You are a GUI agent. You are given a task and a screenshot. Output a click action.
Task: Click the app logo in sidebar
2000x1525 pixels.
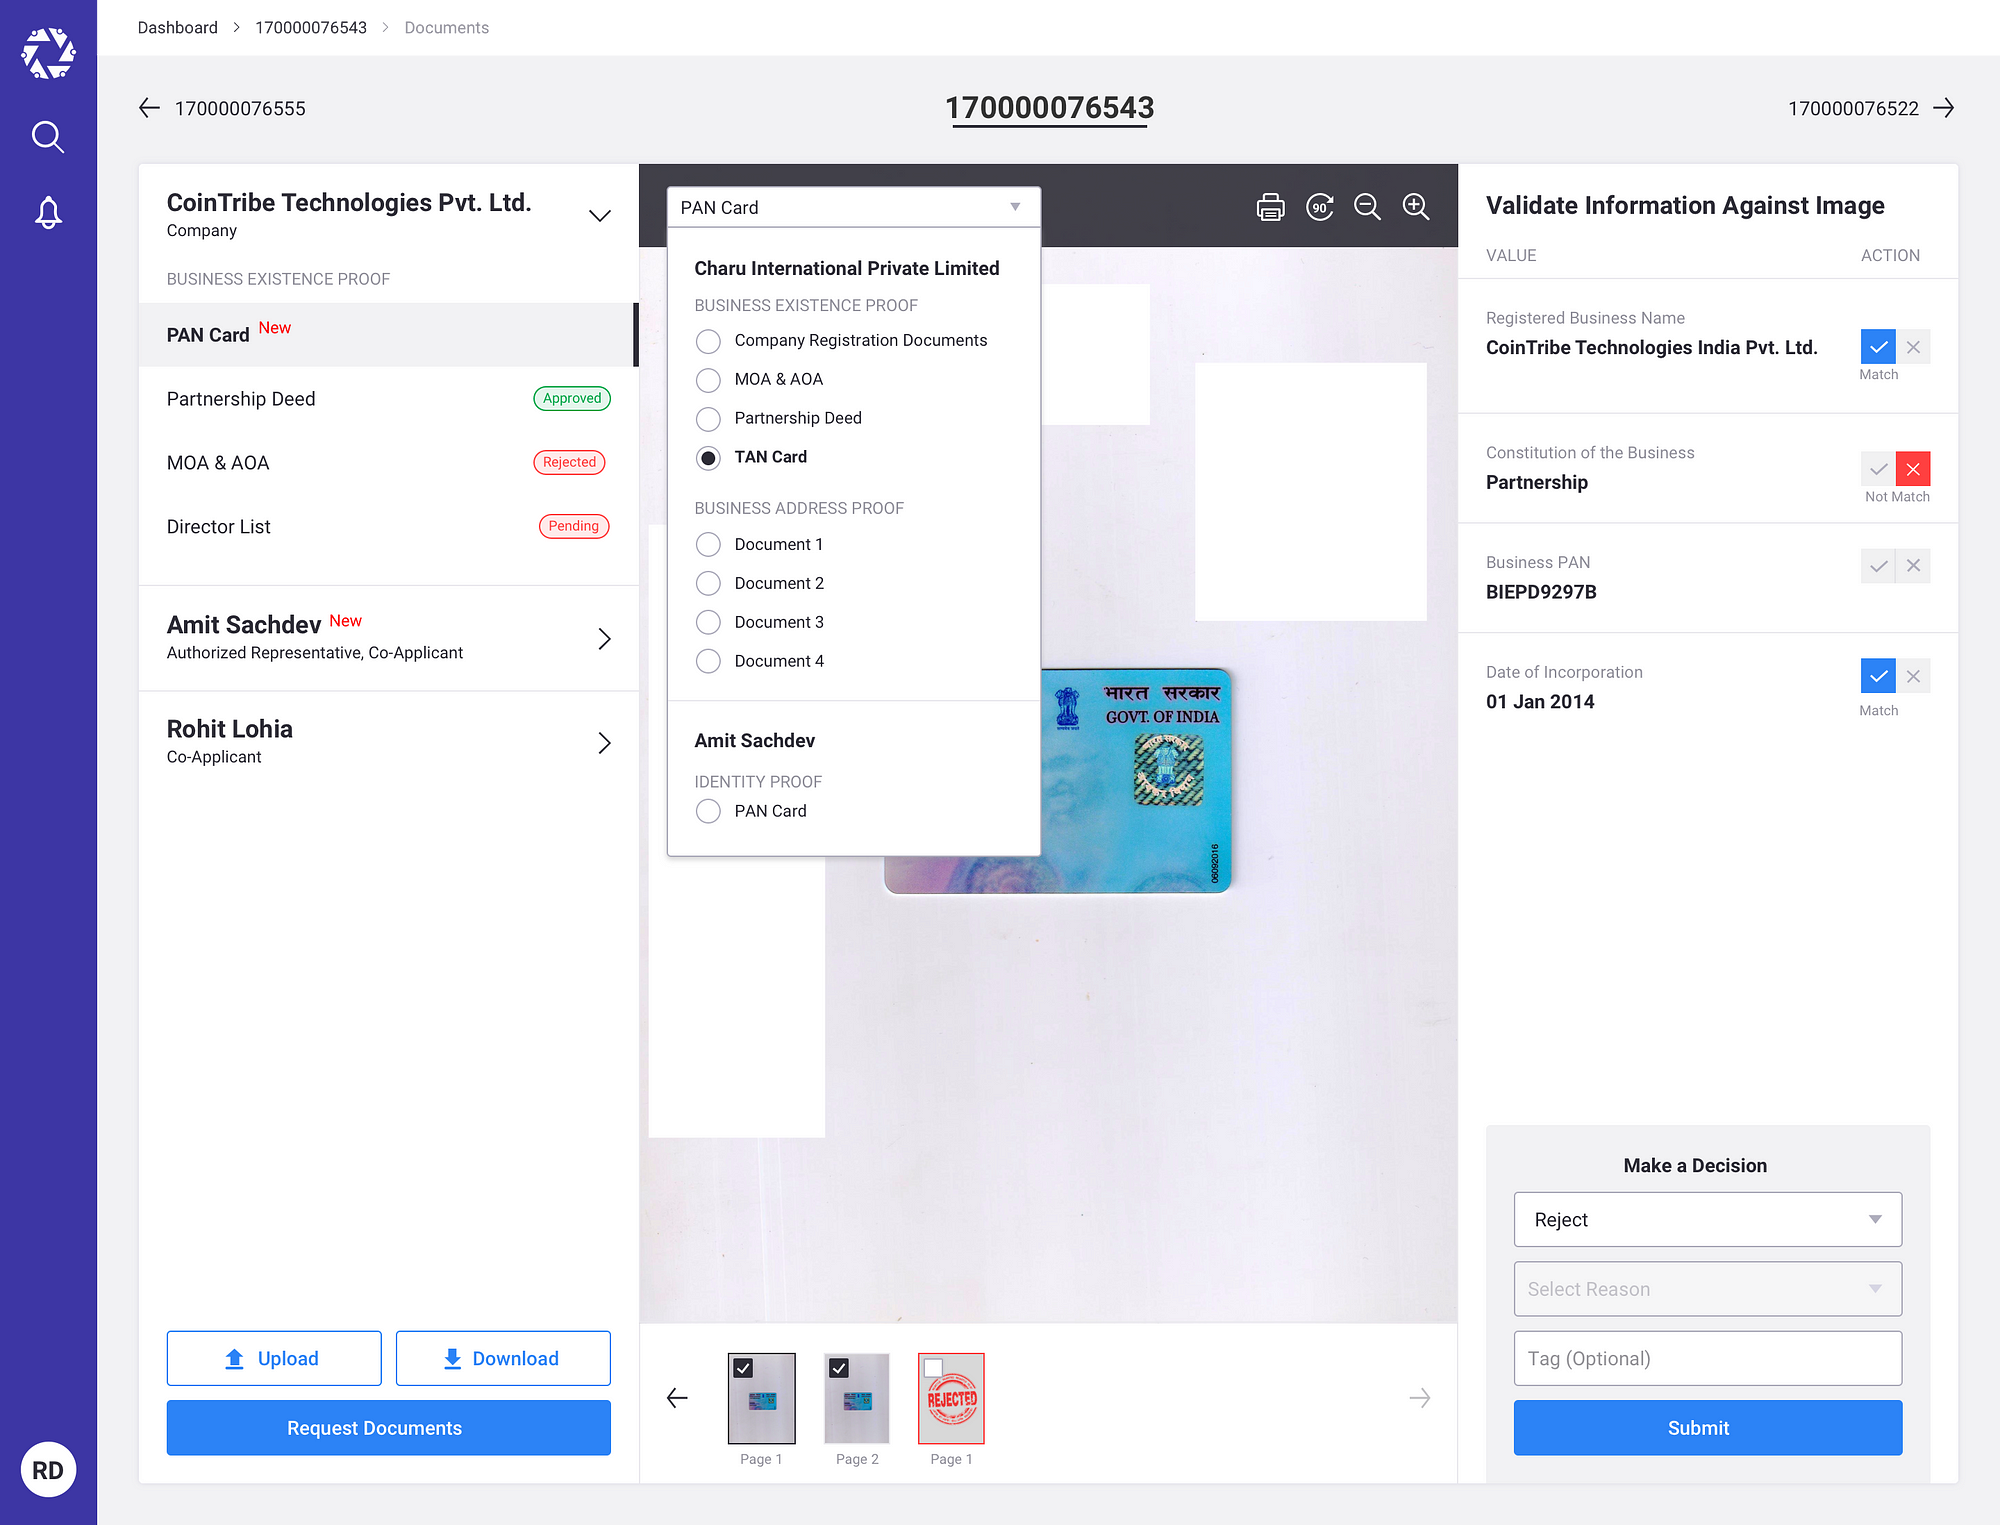48,53
